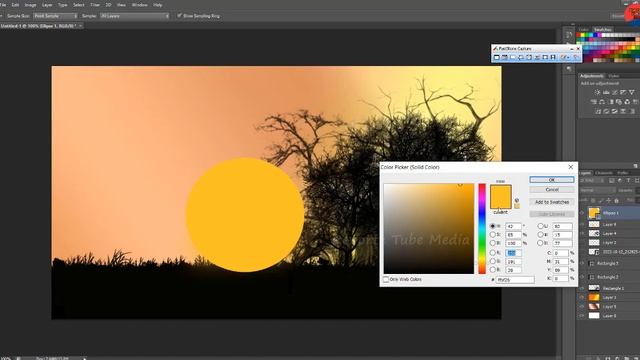Open FastStone Capture settings icon

pyautogui.click(x=576, y=57)
